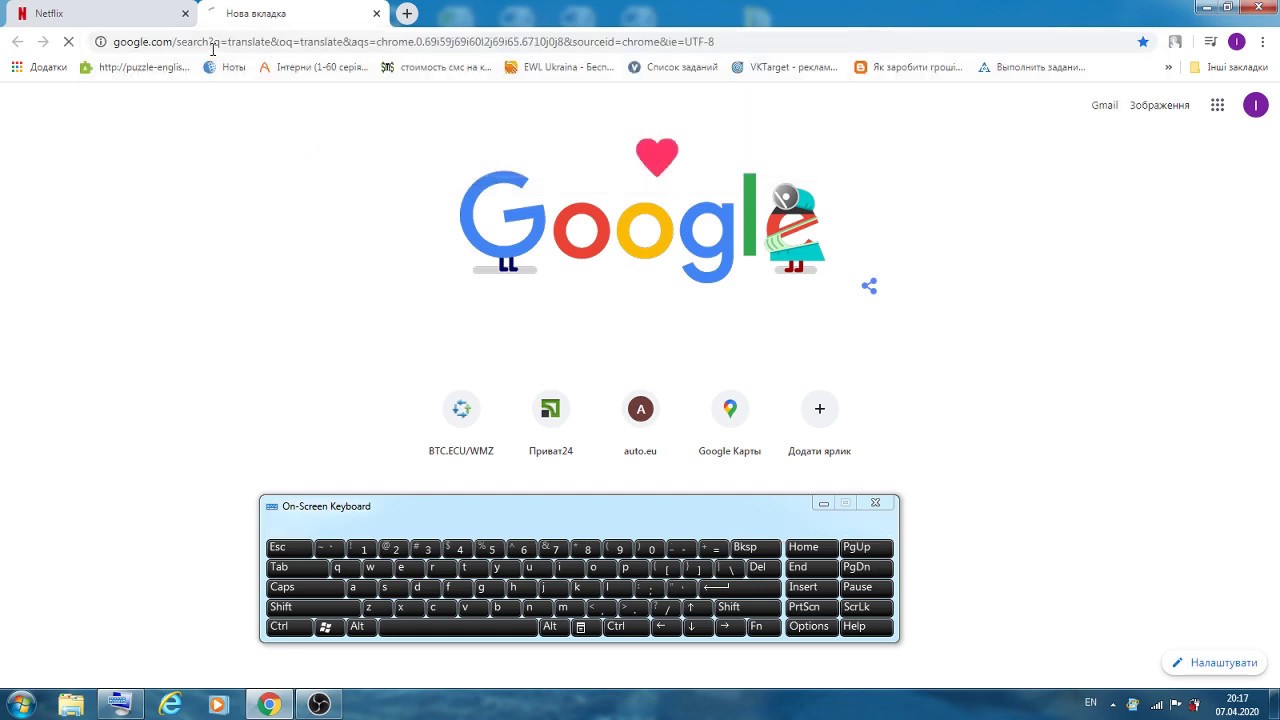1280x720 pixels.
Task: Open Internet Explorer from taskbar
Action: pos(170,704)
